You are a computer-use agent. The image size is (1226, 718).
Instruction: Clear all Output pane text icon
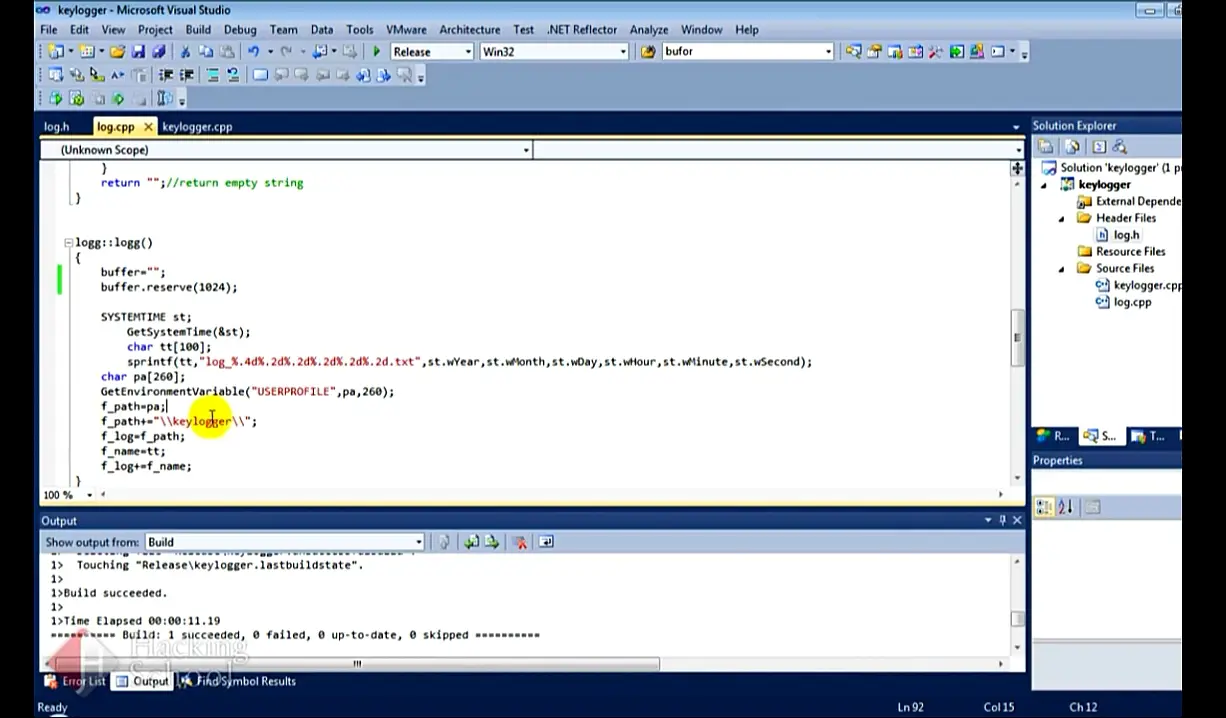click(x=519, y=542)
